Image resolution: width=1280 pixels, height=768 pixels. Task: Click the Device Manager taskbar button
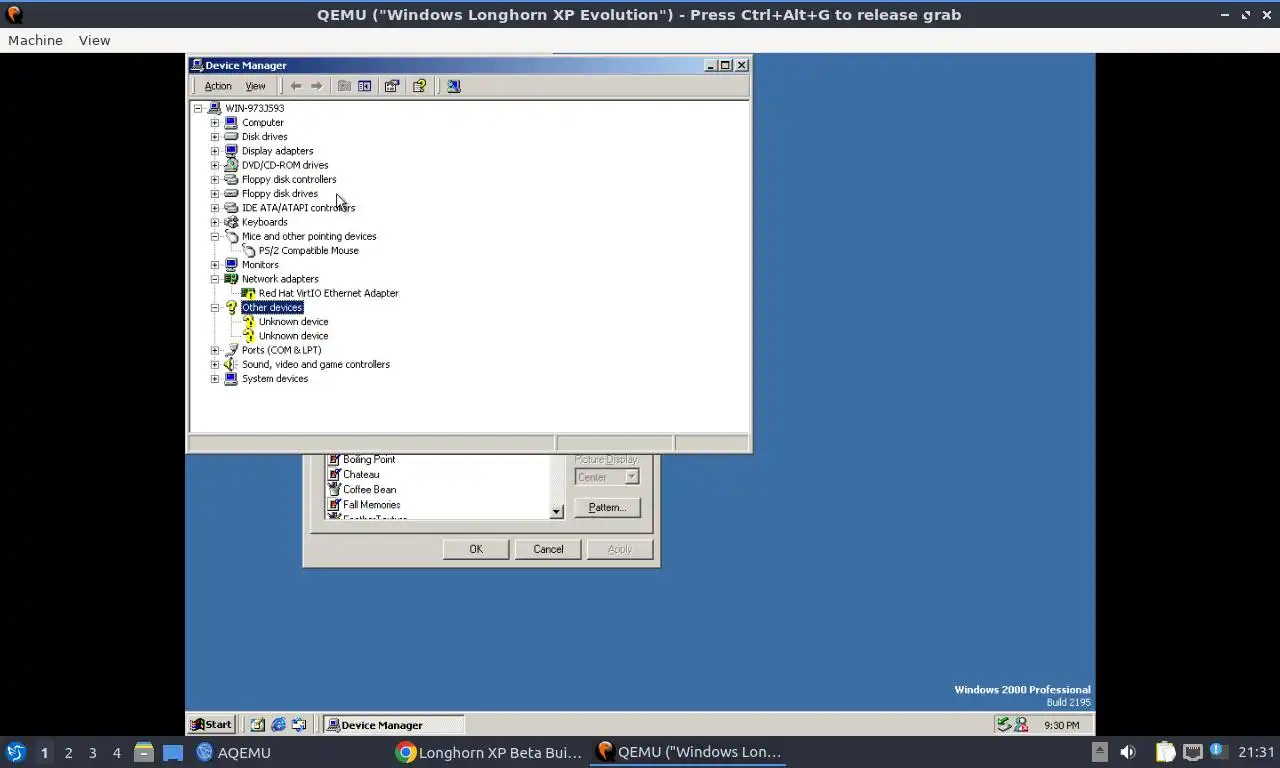click(394, 725)
